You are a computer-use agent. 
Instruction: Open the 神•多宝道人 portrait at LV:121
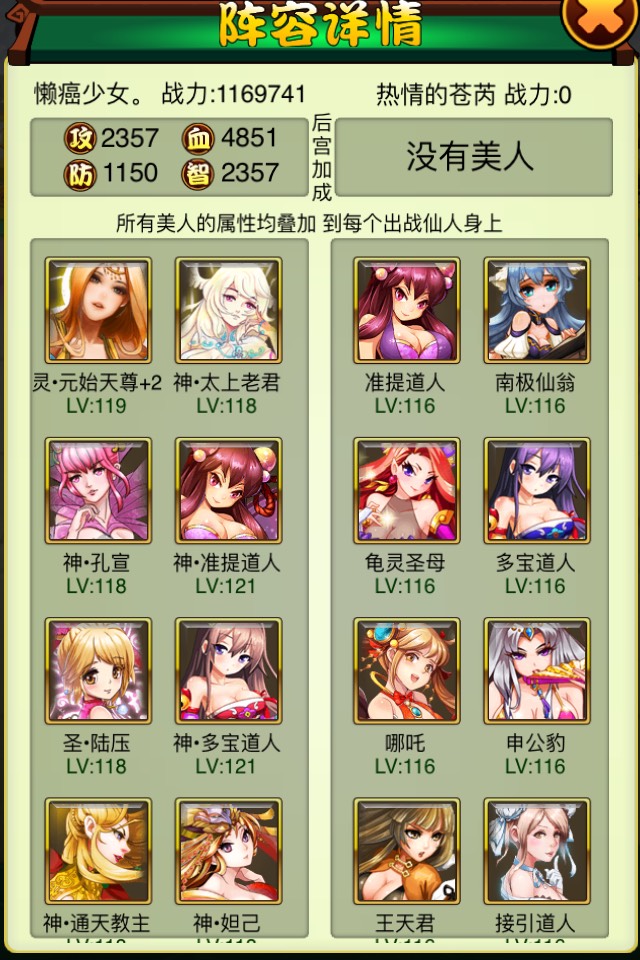click(x=228, y=670)
